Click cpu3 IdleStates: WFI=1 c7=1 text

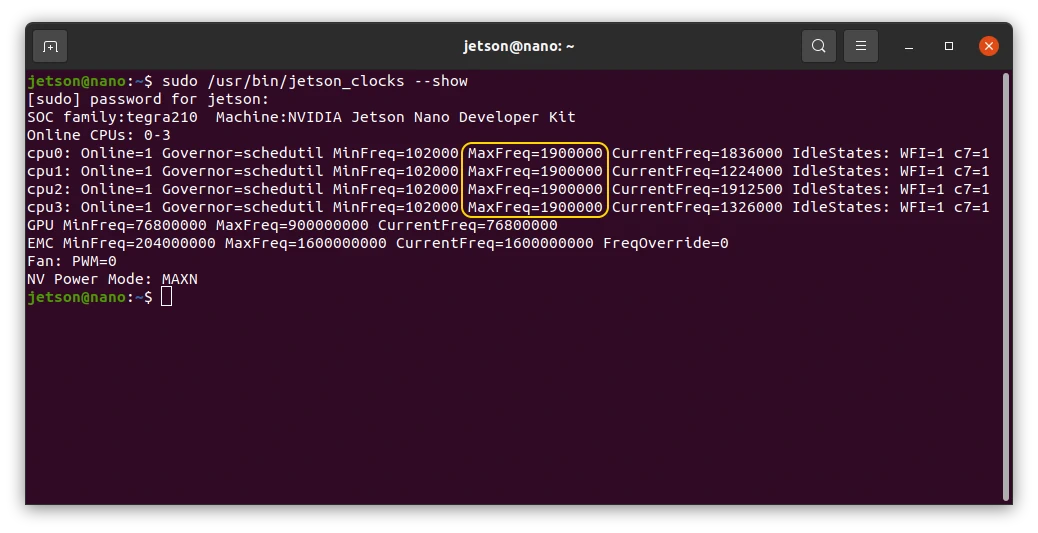pyautogui.click(x=891, y=207)
